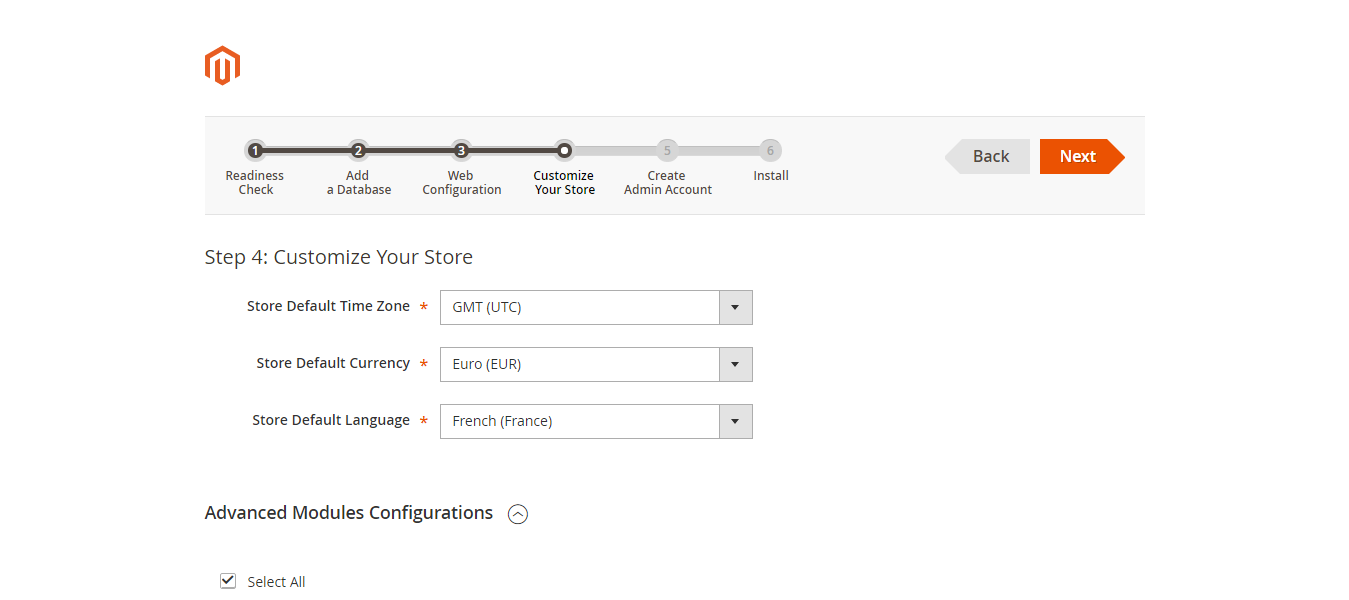This screenshot has width=1349, height=600.
Task: Click the Add a Database step circle
Action: coord(358,150)
